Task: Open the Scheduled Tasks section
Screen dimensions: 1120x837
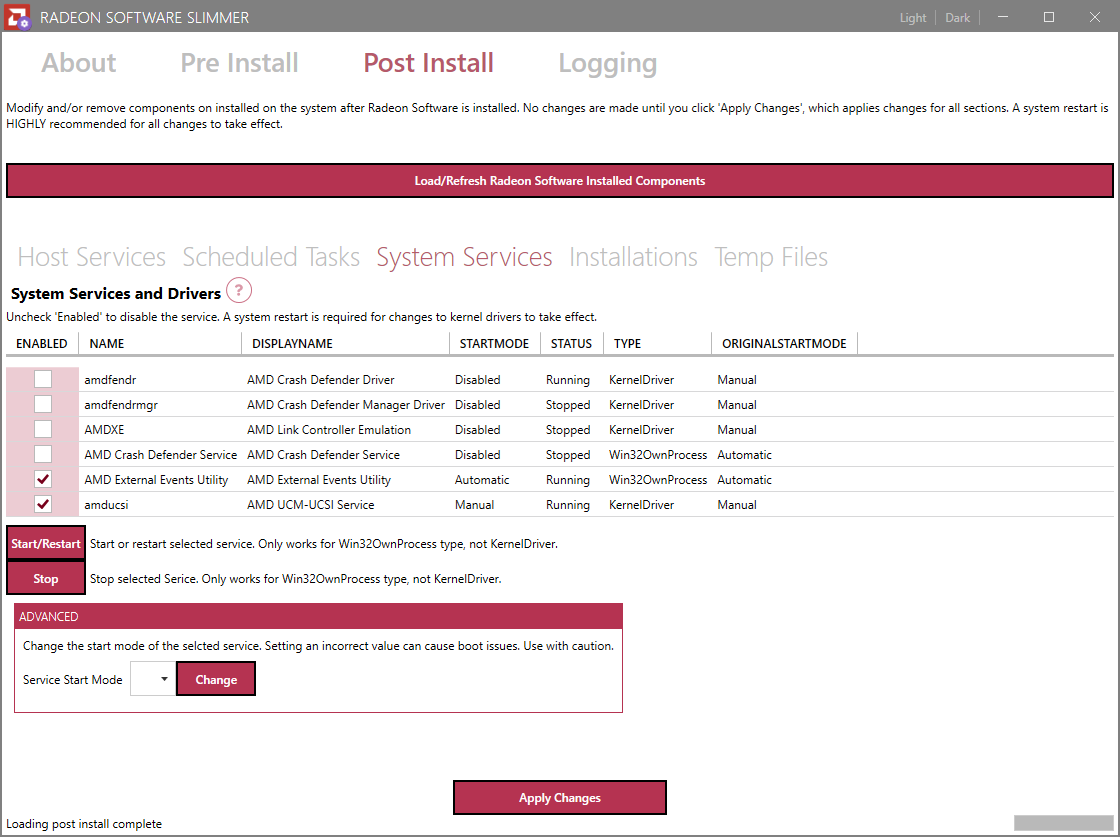Action: point(271,257)
